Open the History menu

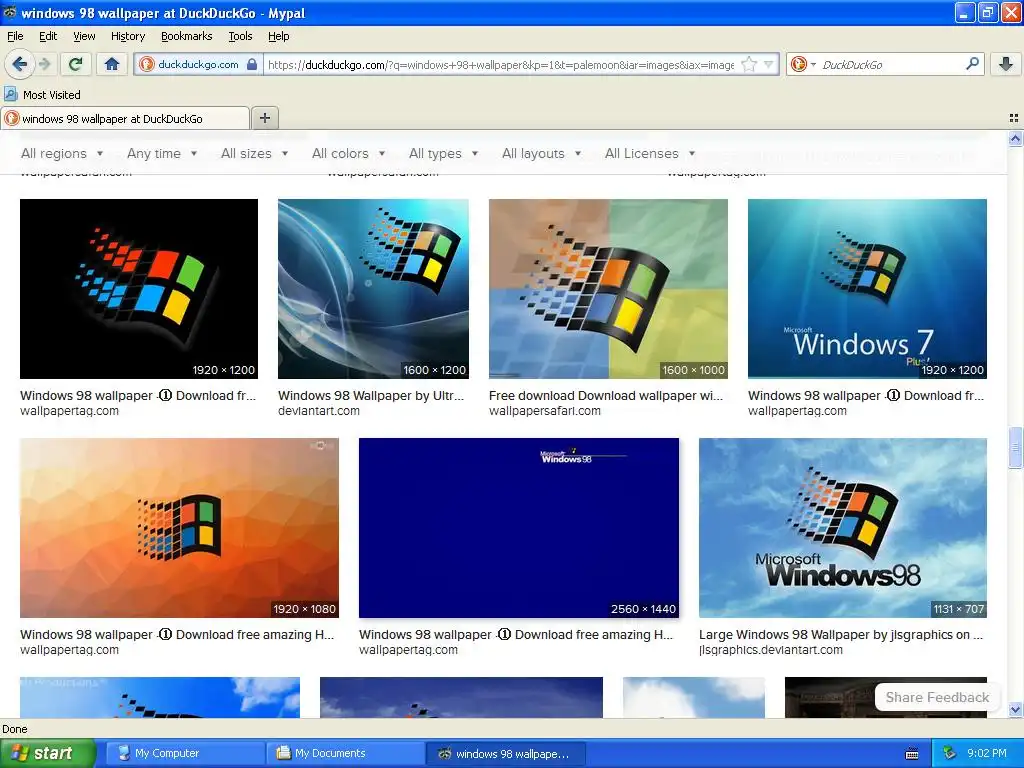click(x=127, y=36)
